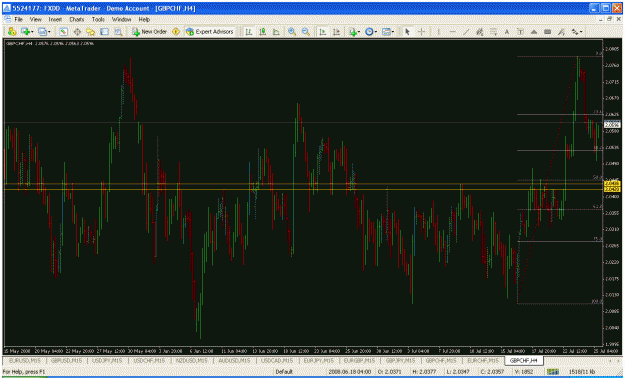
Task: Draw a vertical line tool
Action: pos(438,32)
